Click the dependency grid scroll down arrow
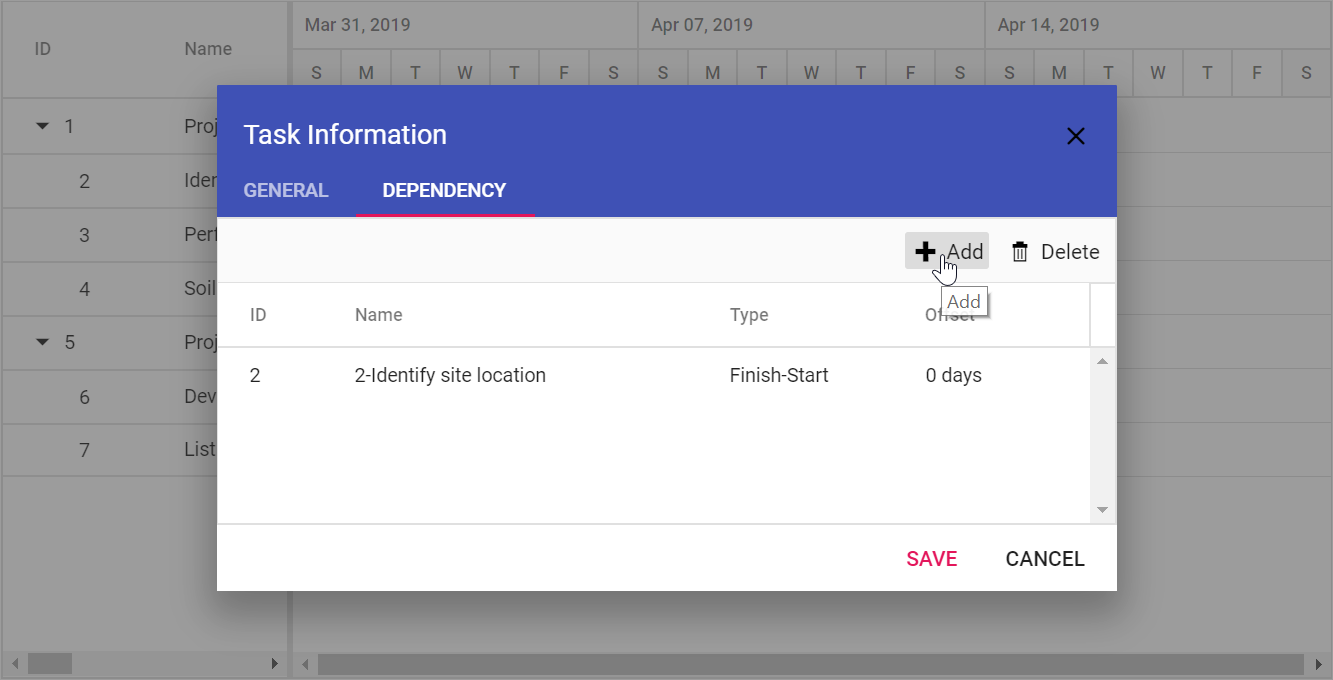The width and height of the screenshot is (1333, 680). [1103, 510]
